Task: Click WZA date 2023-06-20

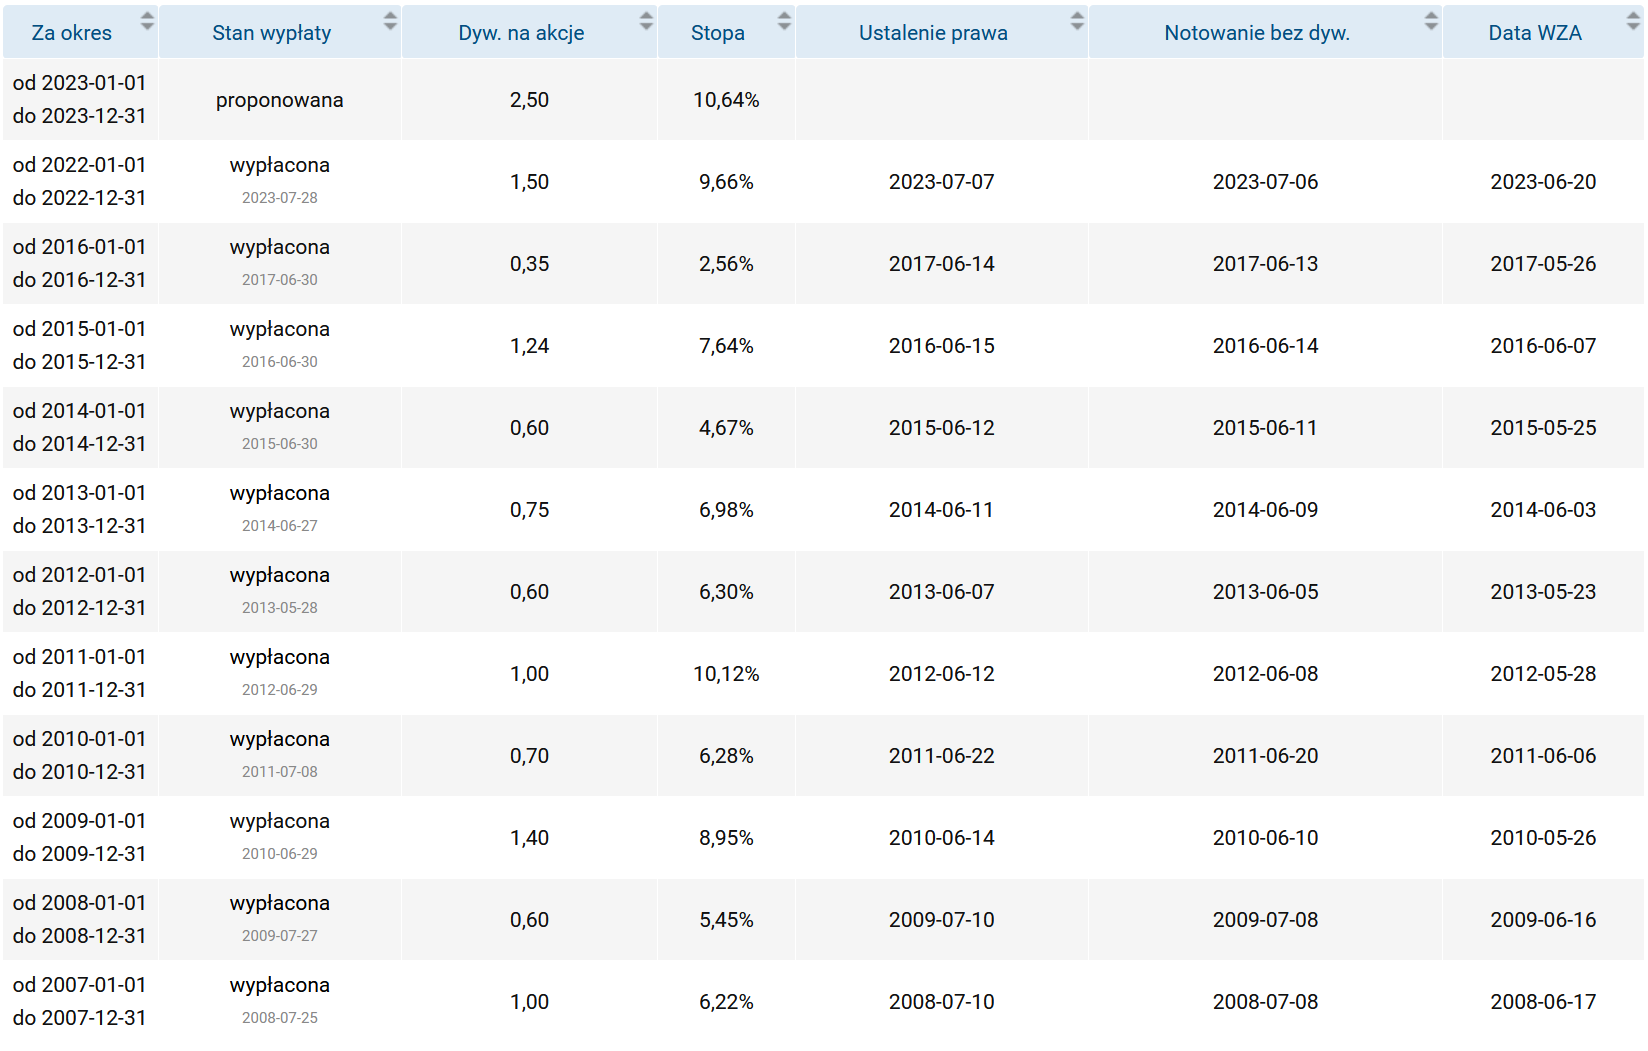Action: (1543, 182)
